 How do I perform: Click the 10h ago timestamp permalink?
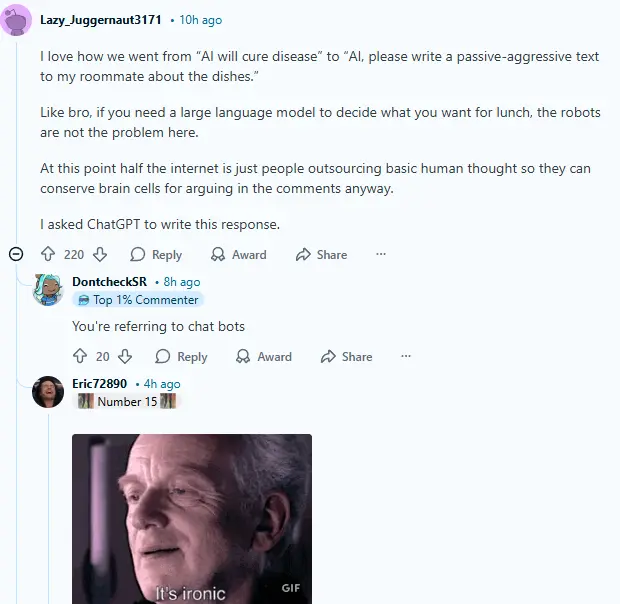click(200, 20)
